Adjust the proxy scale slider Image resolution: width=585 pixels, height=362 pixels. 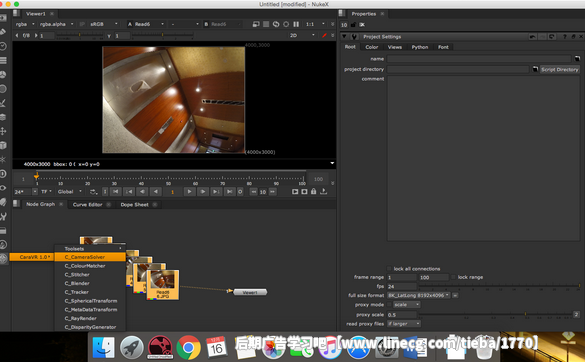(x=495, y=315)
